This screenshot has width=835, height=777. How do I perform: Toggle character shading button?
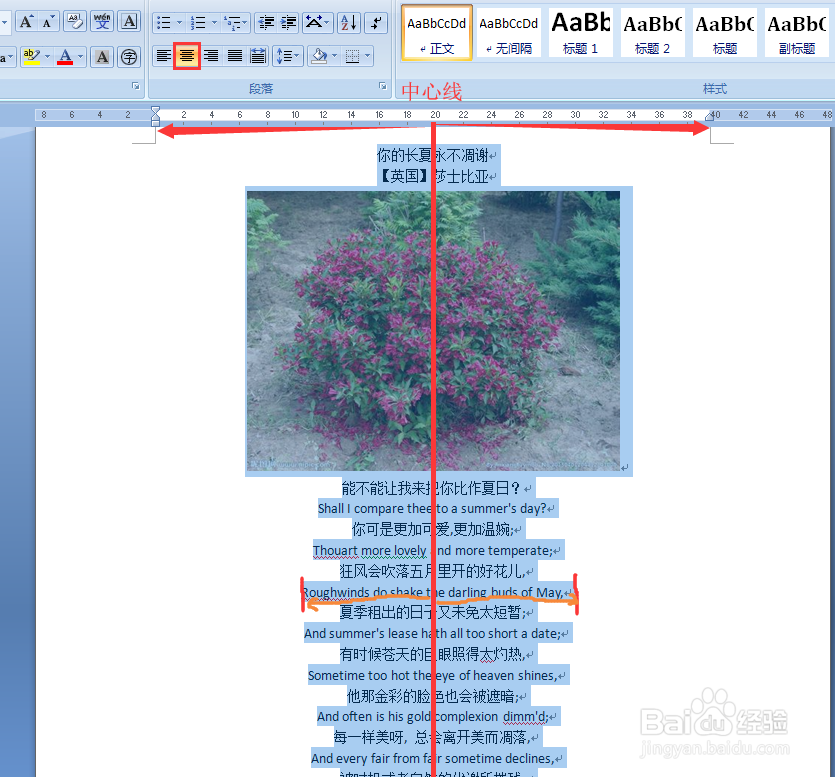click(102, 56)
